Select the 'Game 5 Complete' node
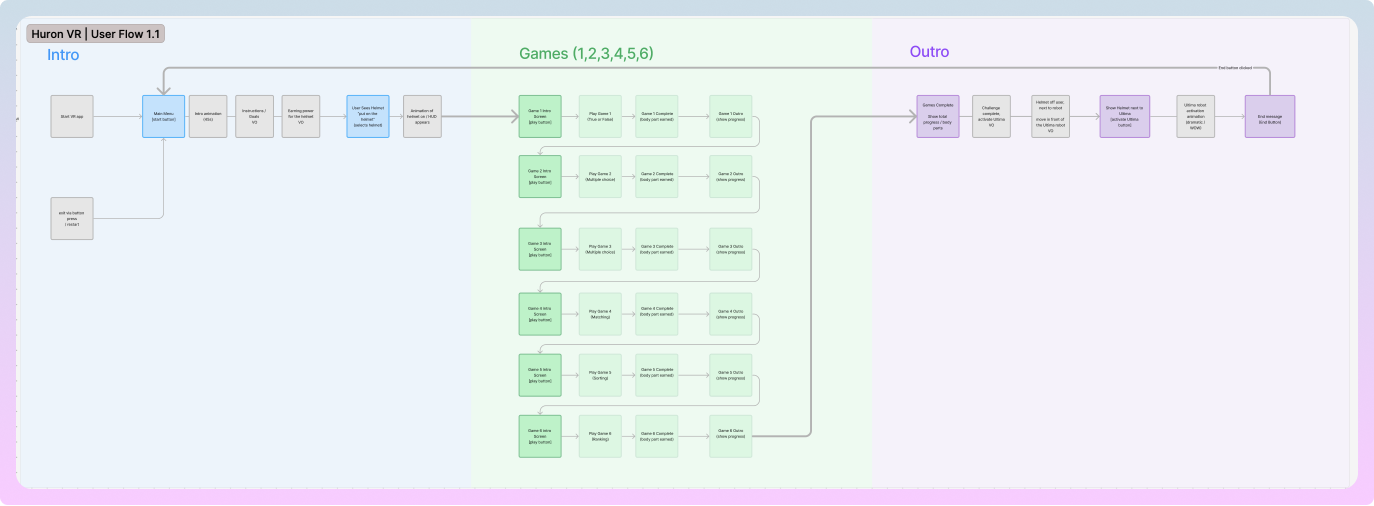Screen dimensions: 1374x506 pyautogui.click(x=657, y=375)
